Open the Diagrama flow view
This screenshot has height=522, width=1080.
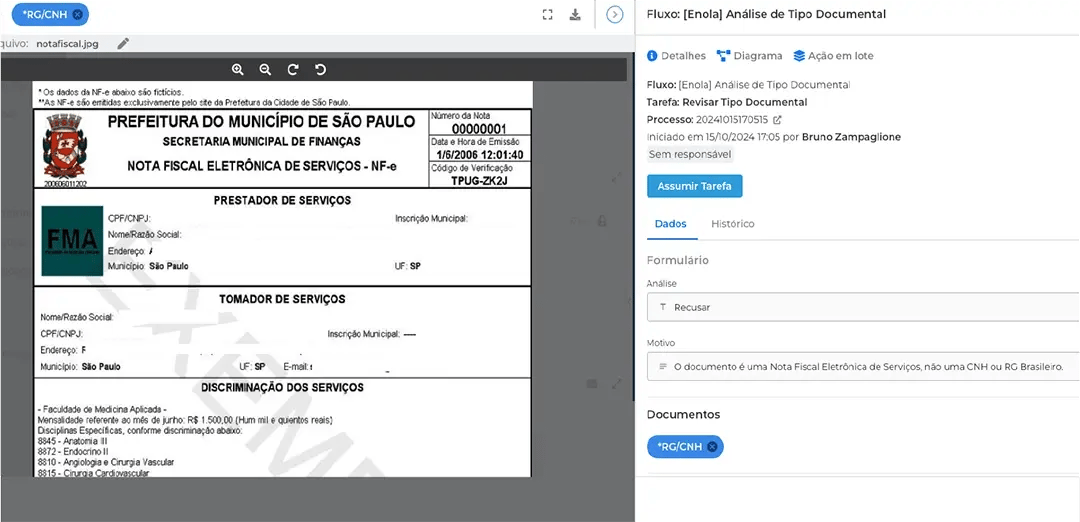pos(749,56)
